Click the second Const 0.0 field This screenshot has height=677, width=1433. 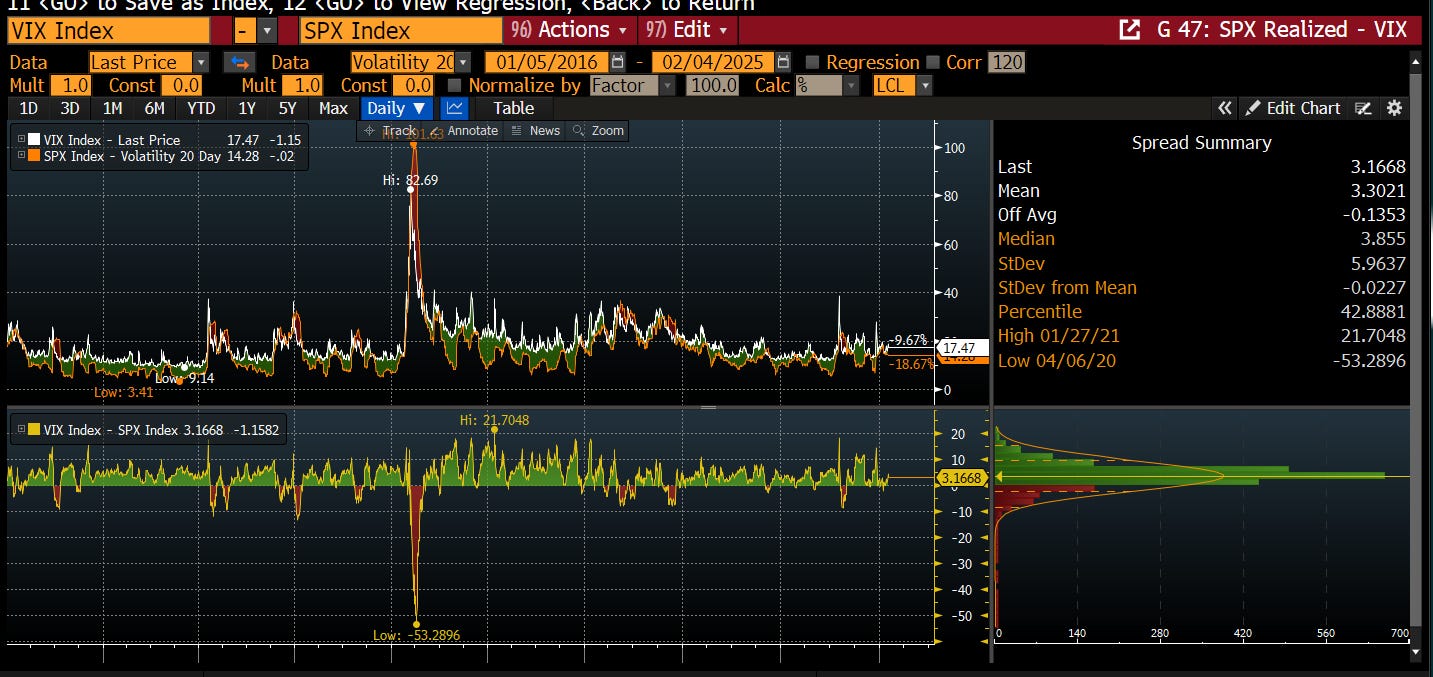[412, 85]
